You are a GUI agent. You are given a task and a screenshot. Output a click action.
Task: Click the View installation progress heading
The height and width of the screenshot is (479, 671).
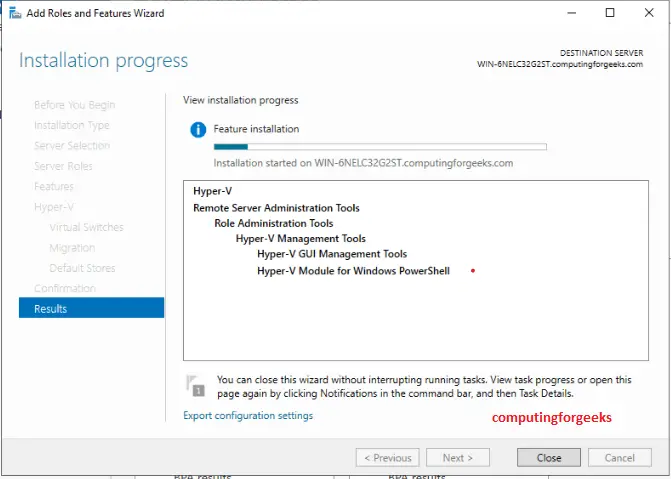[x=240, y=100]
